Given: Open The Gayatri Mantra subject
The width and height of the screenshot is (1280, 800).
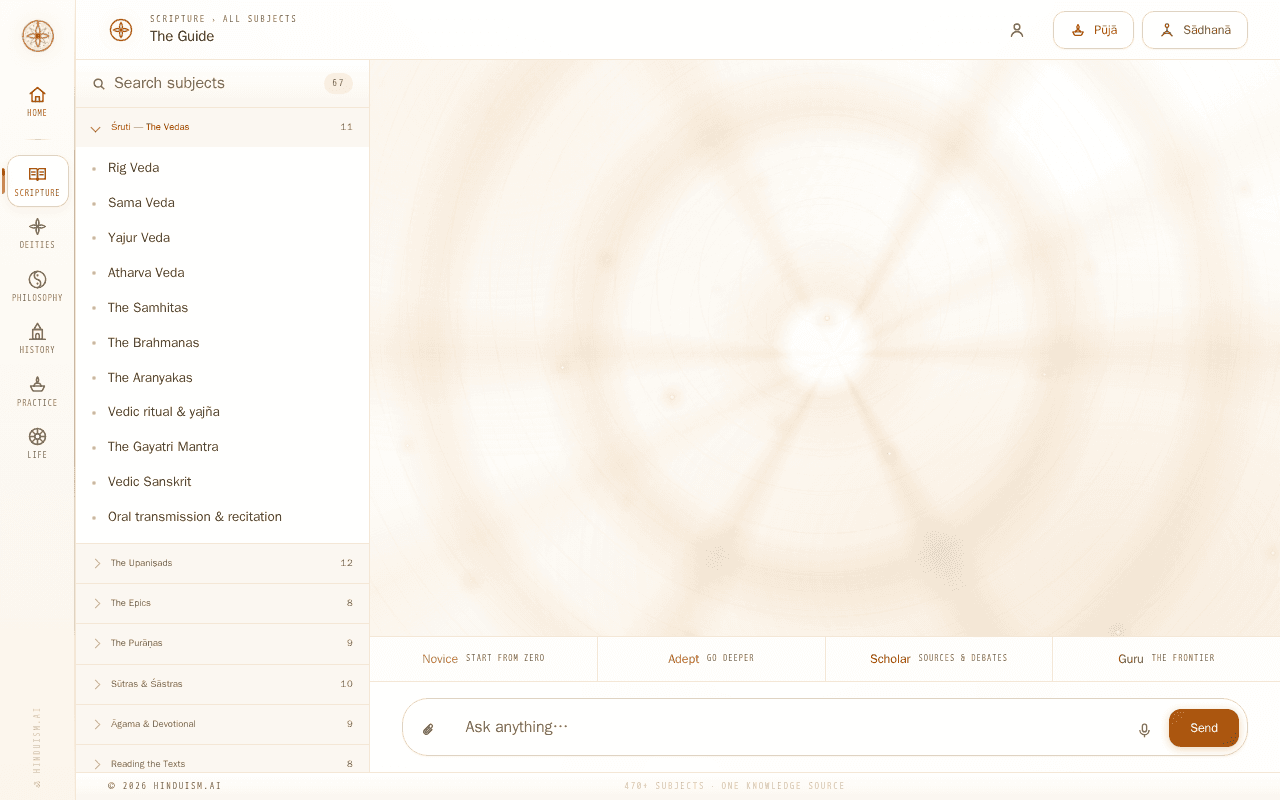Looking at the screenshot, I should (x=222, y=447).
